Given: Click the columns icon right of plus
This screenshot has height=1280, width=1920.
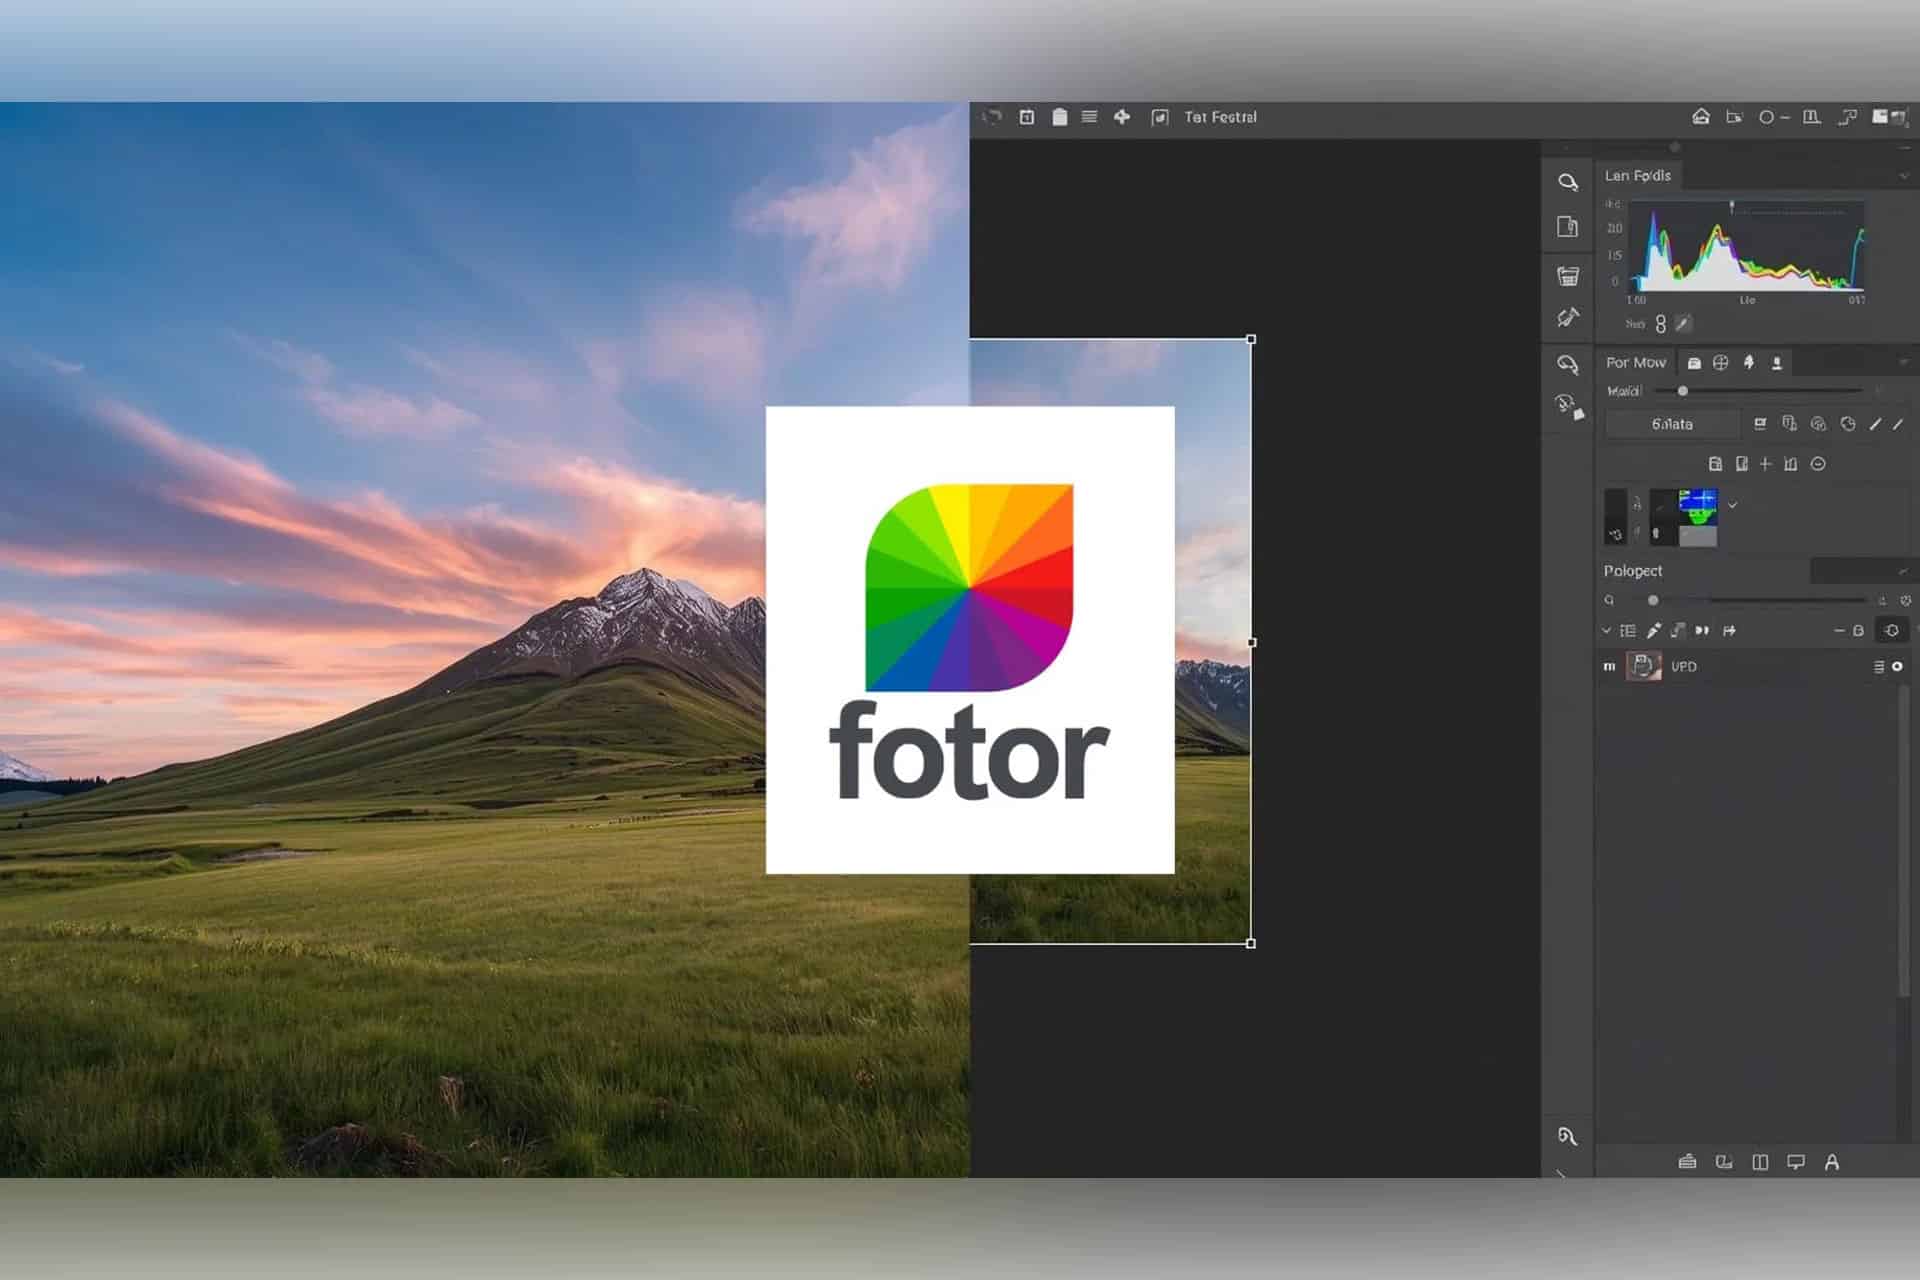Looking at the screenshot, I should (1791, 464).
